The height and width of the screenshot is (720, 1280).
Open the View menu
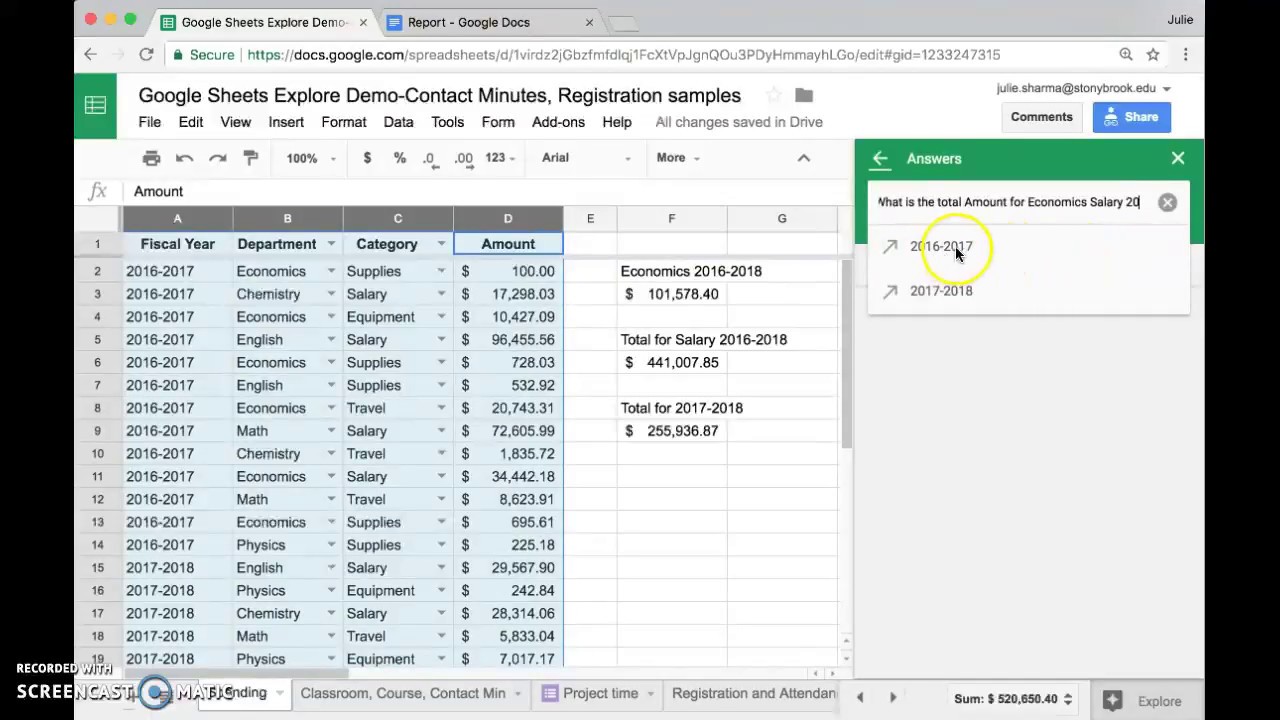click(236, 122)
